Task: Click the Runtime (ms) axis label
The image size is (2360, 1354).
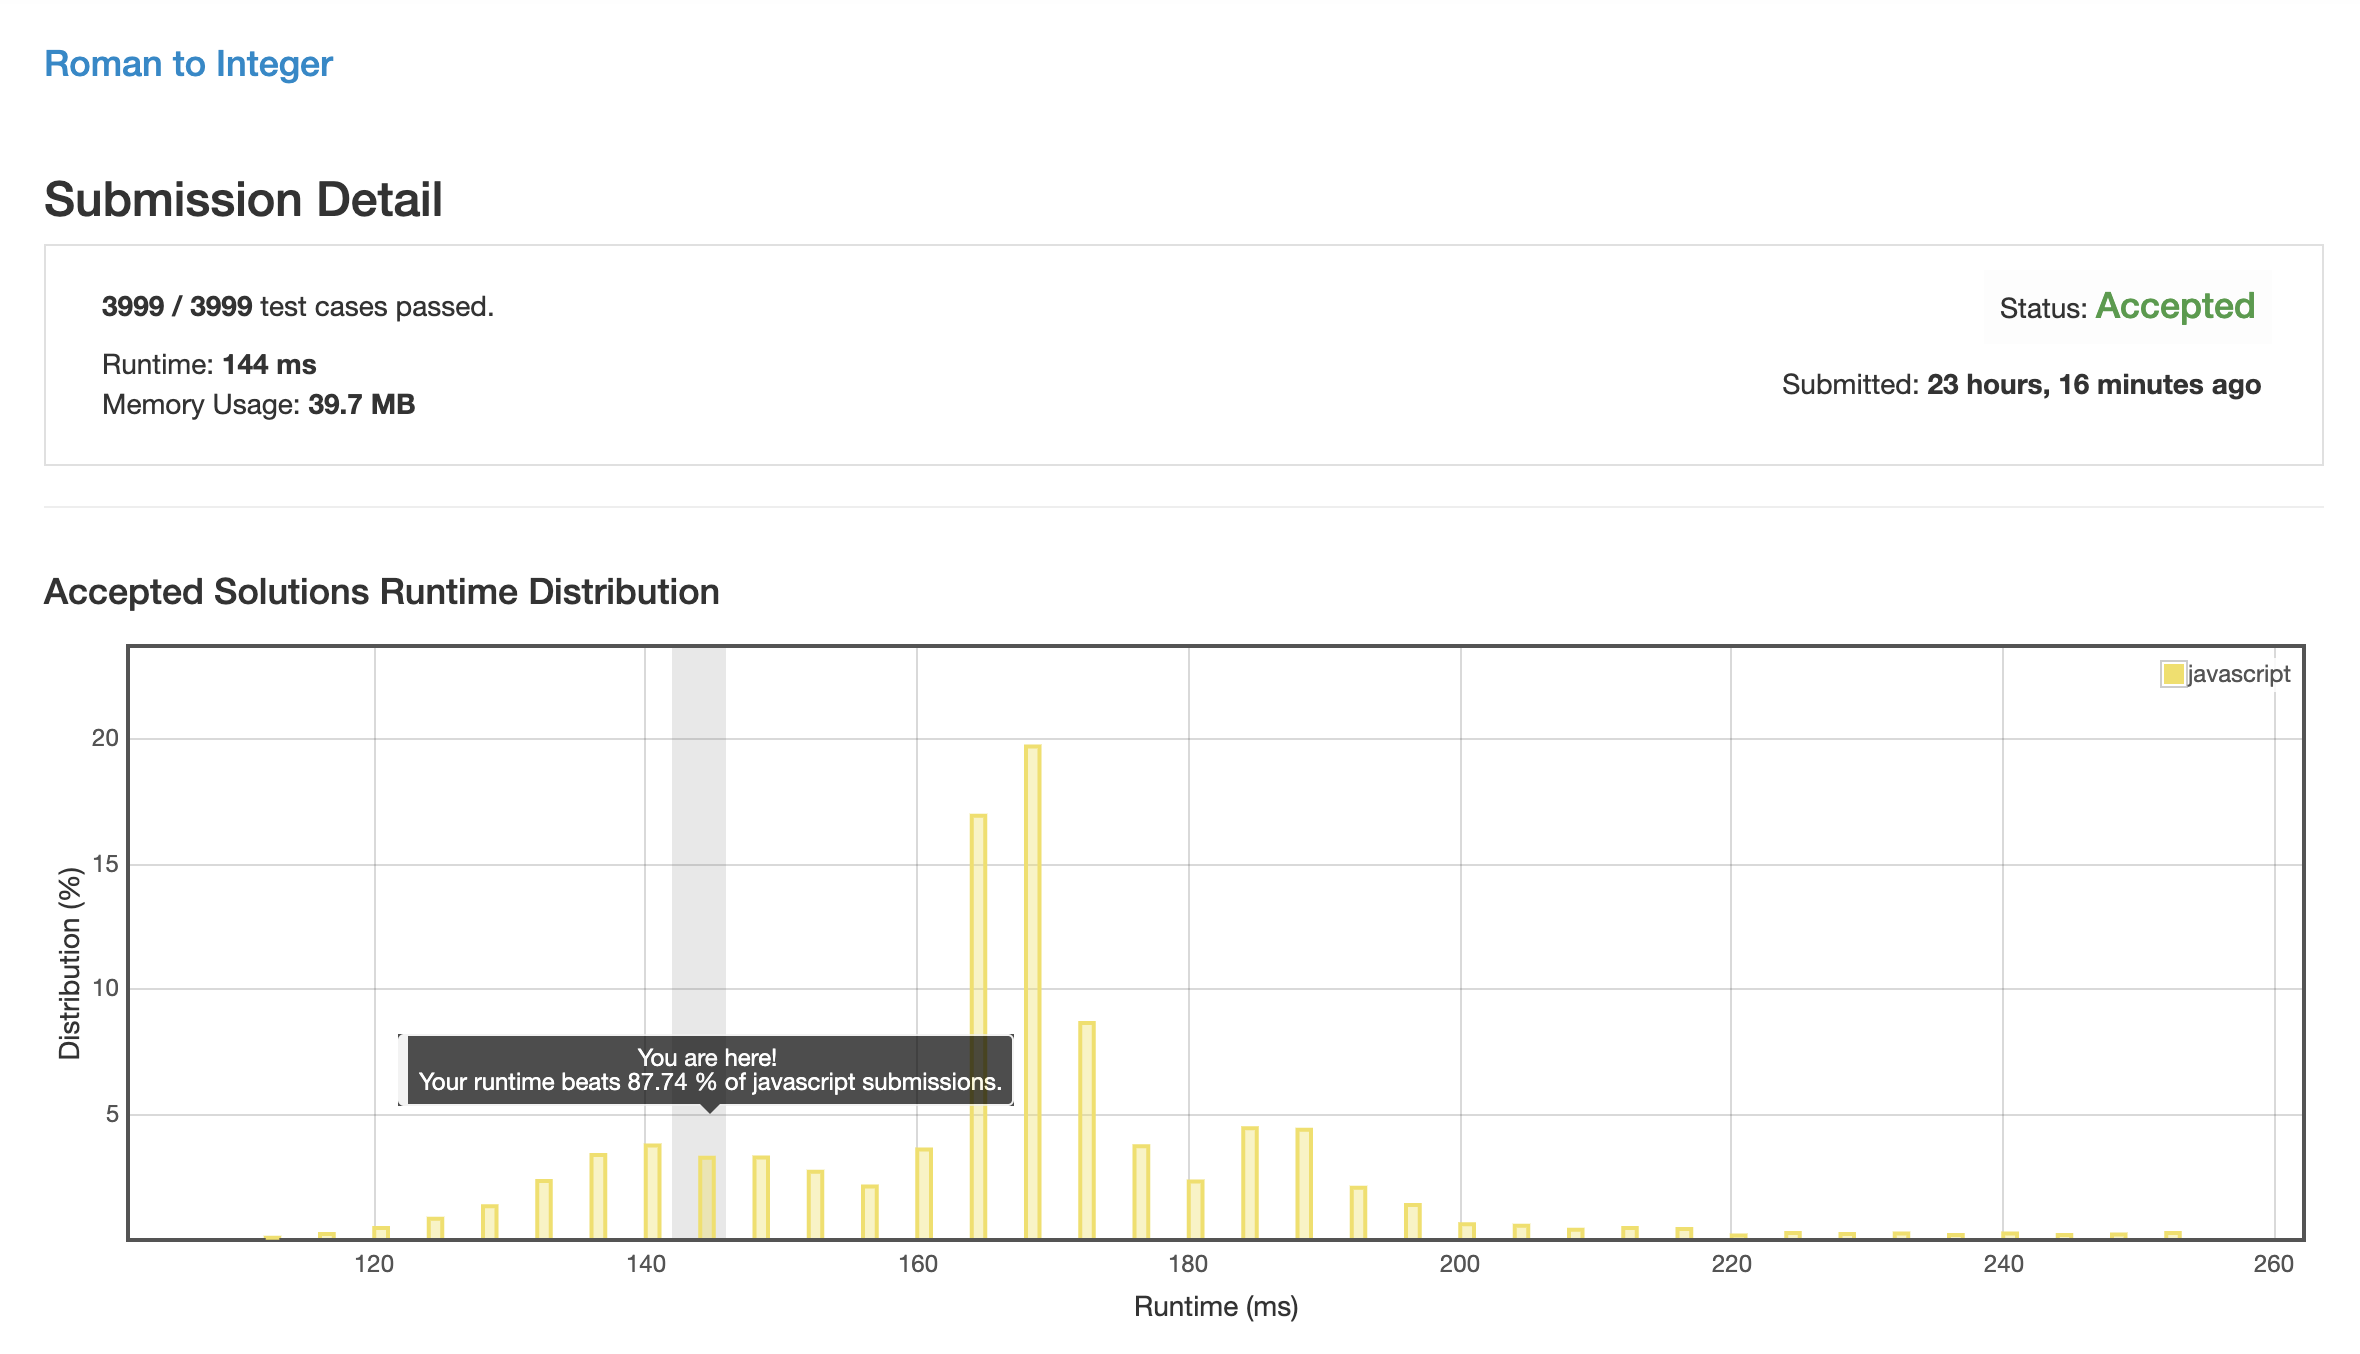Action: (1216, 1307)
